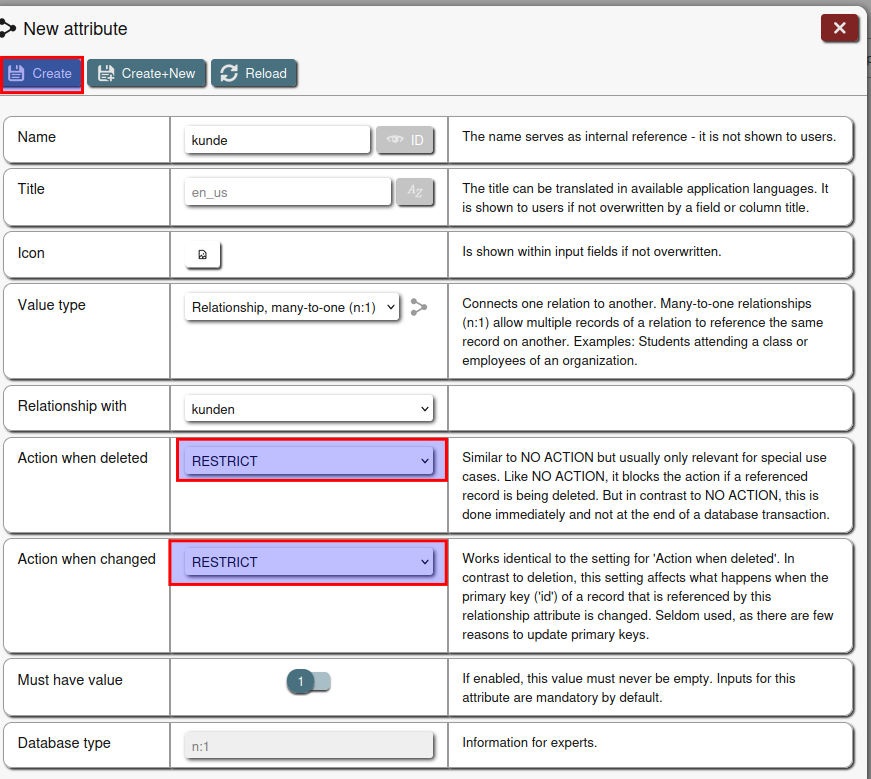Toggle the ID visibility button next to Name

tap(405, 140)
